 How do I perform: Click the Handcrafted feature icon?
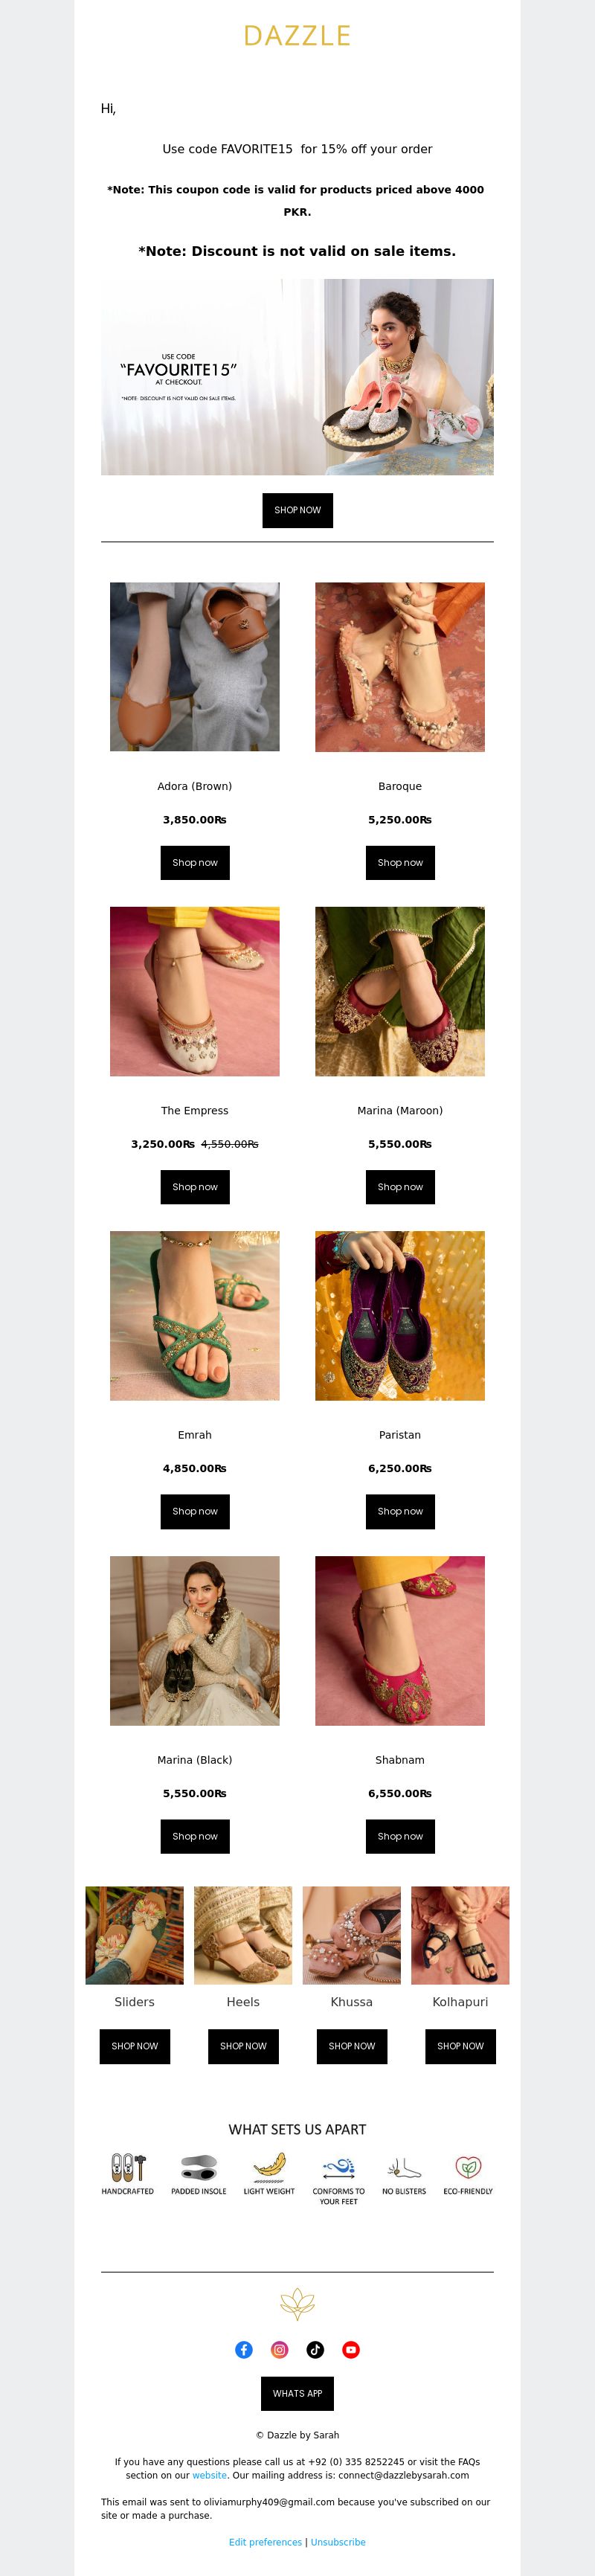pyautogui.click(x=128, y=2167)
